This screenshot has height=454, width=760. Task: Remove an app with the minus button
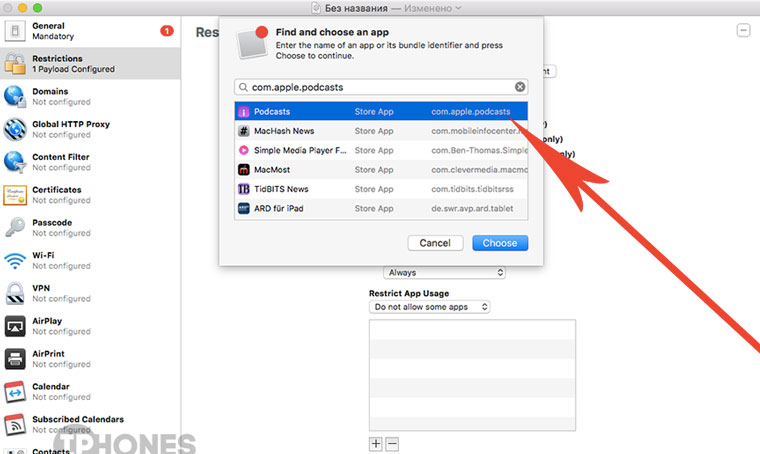392,444
